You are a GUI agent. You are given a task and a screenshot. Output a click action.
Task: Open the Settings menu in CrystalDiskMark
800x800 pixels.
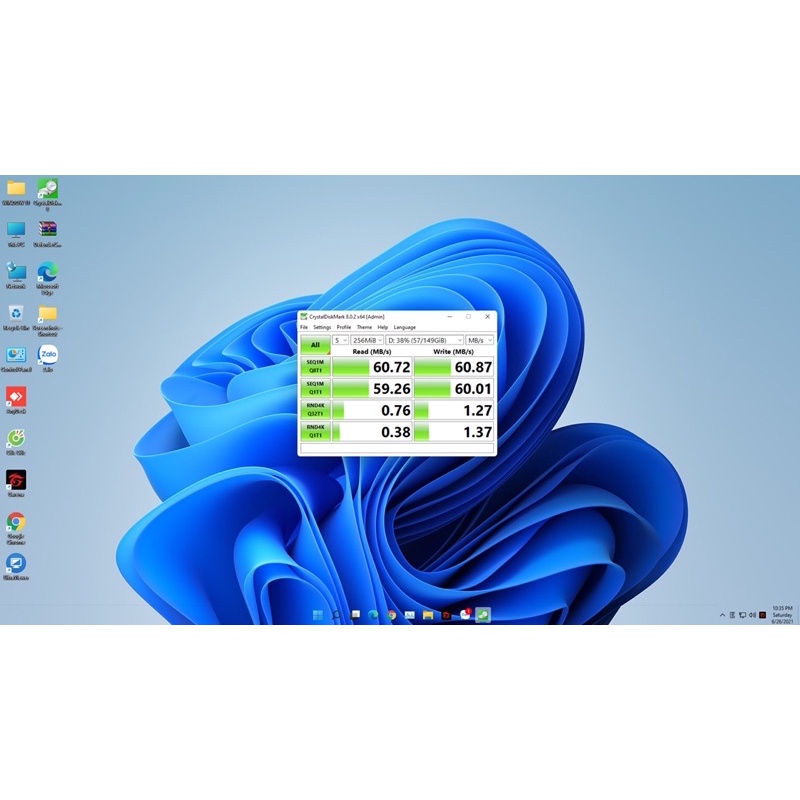click(322, 327)
